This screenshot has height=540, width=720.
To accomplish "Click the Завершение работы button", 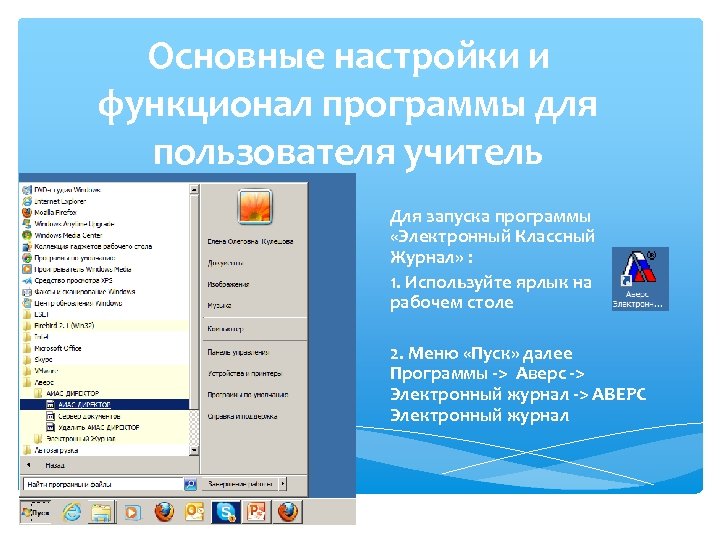I will [240, 484].
